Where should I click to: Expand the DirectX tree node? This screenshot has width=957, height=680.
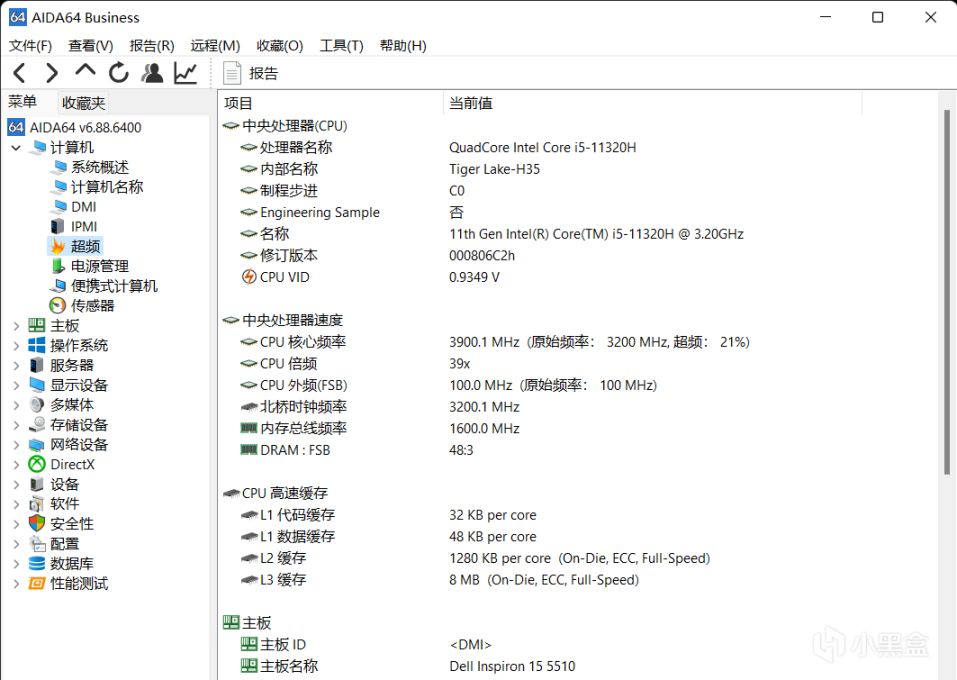pos(16,465)
